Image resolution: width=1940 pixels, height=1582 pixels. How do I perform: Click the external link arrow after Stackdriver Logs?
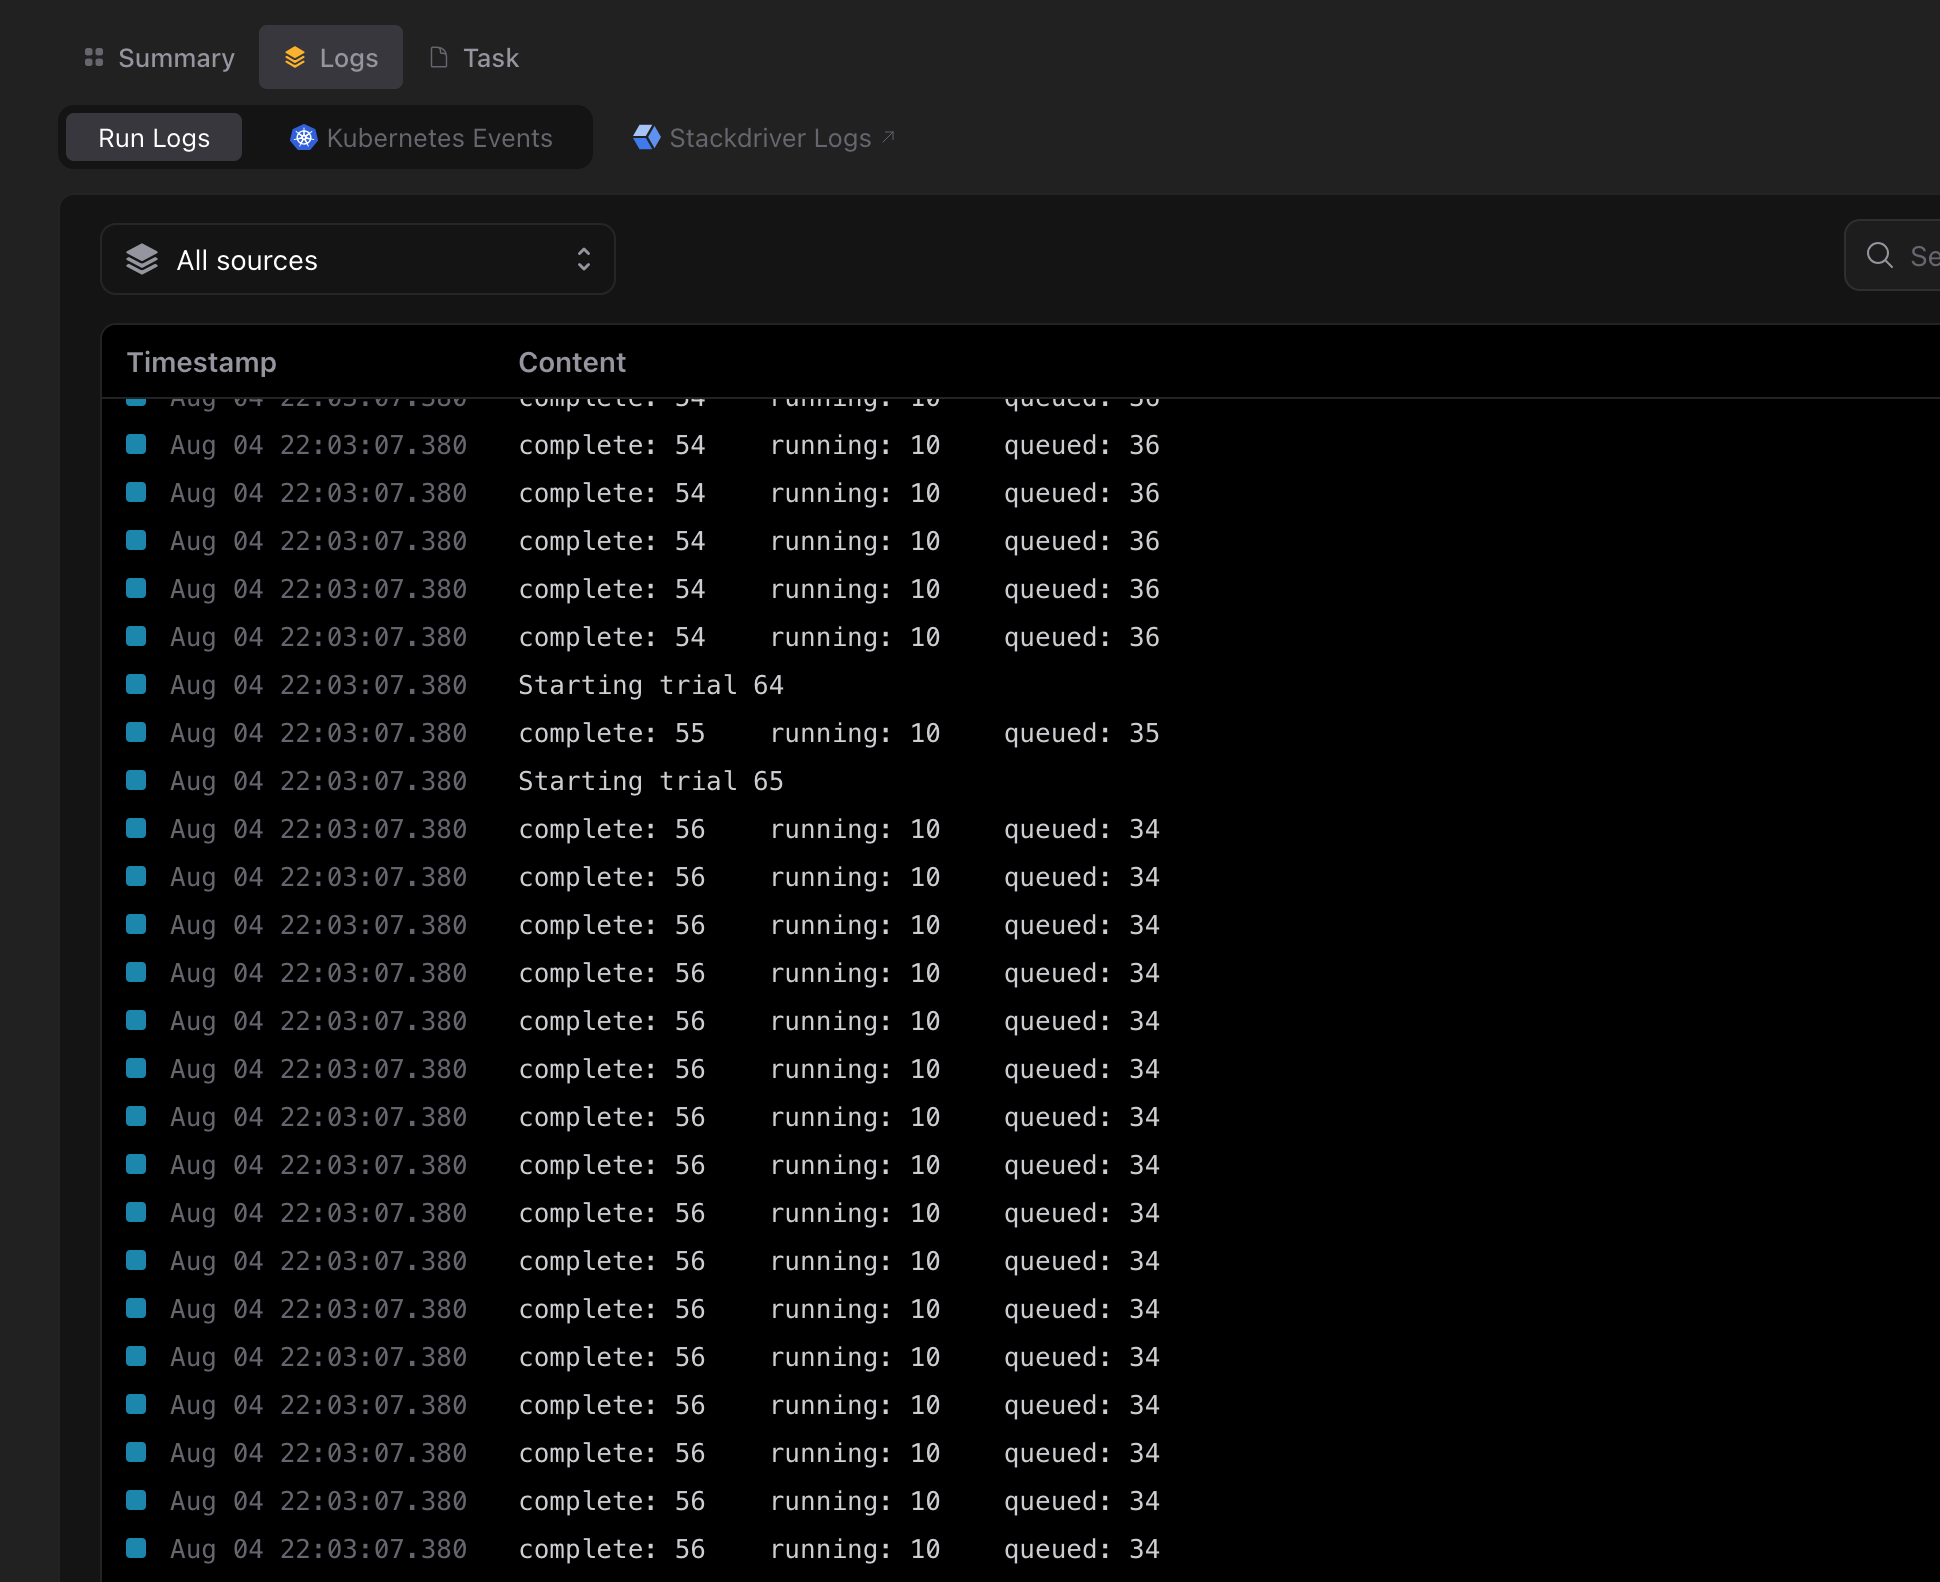(888, 137)
